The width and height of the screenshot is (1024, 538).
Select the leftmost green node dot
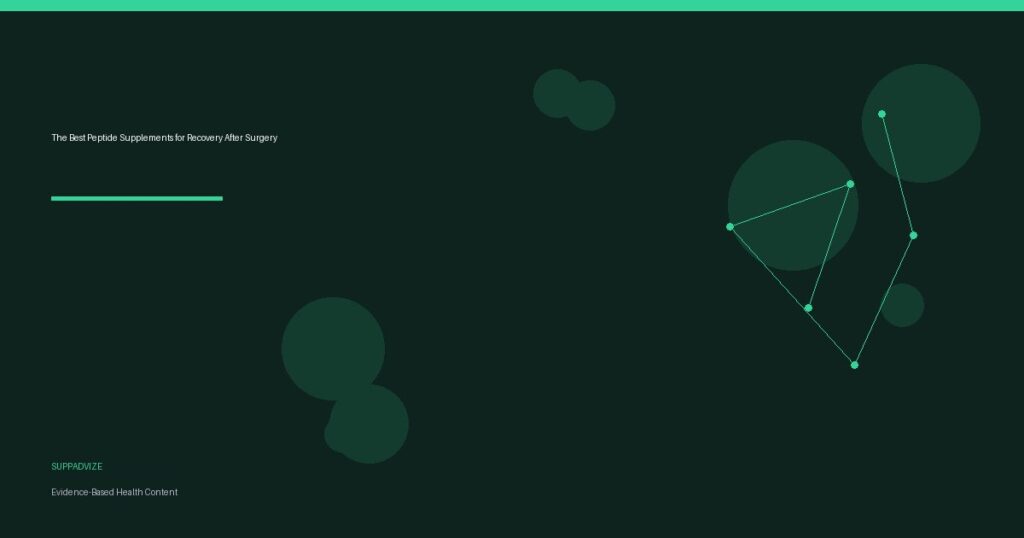click(x=730, y=227)
